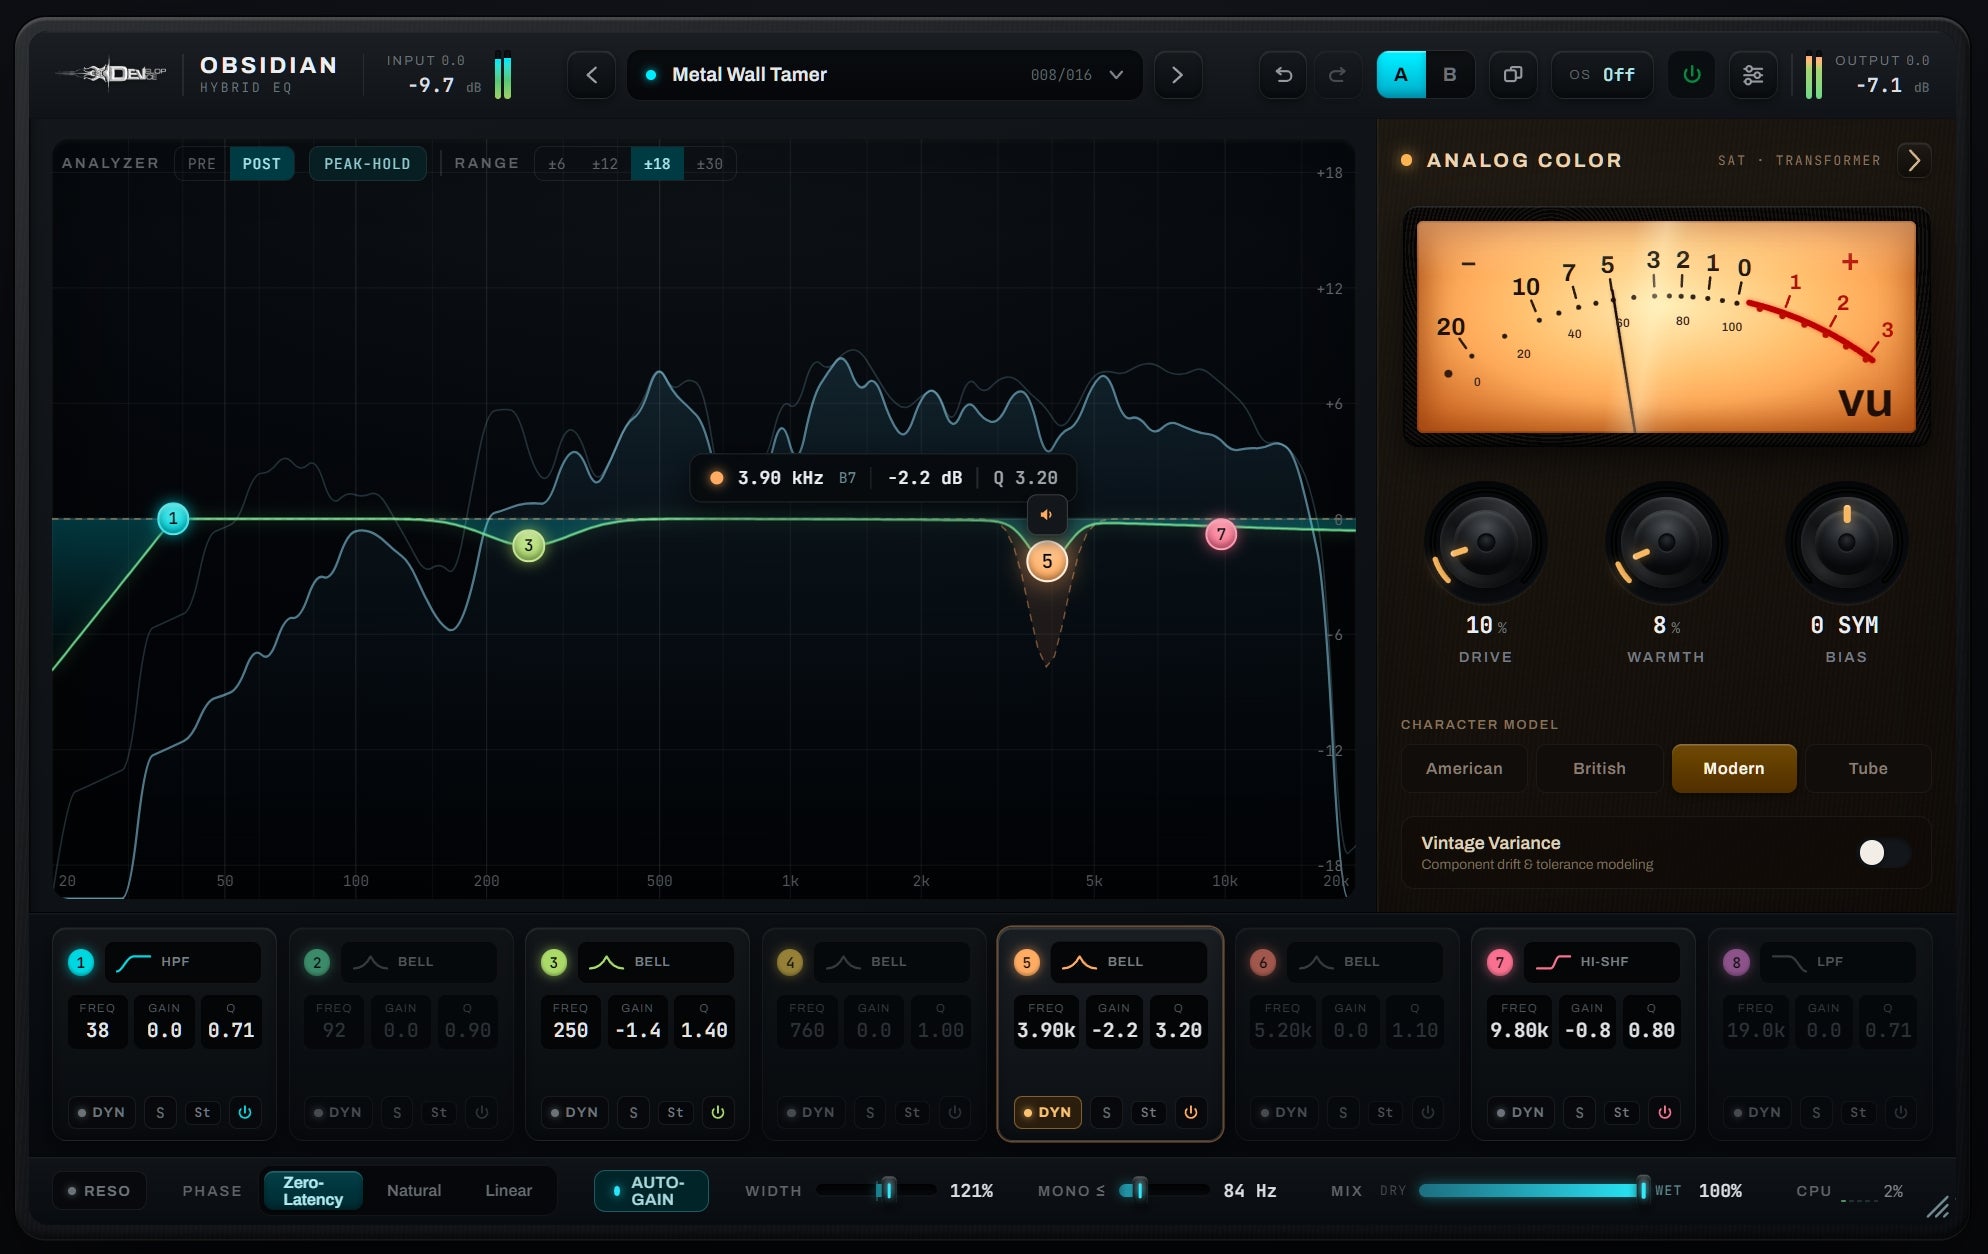Go to the previous preset arrow

click(592, 75)
